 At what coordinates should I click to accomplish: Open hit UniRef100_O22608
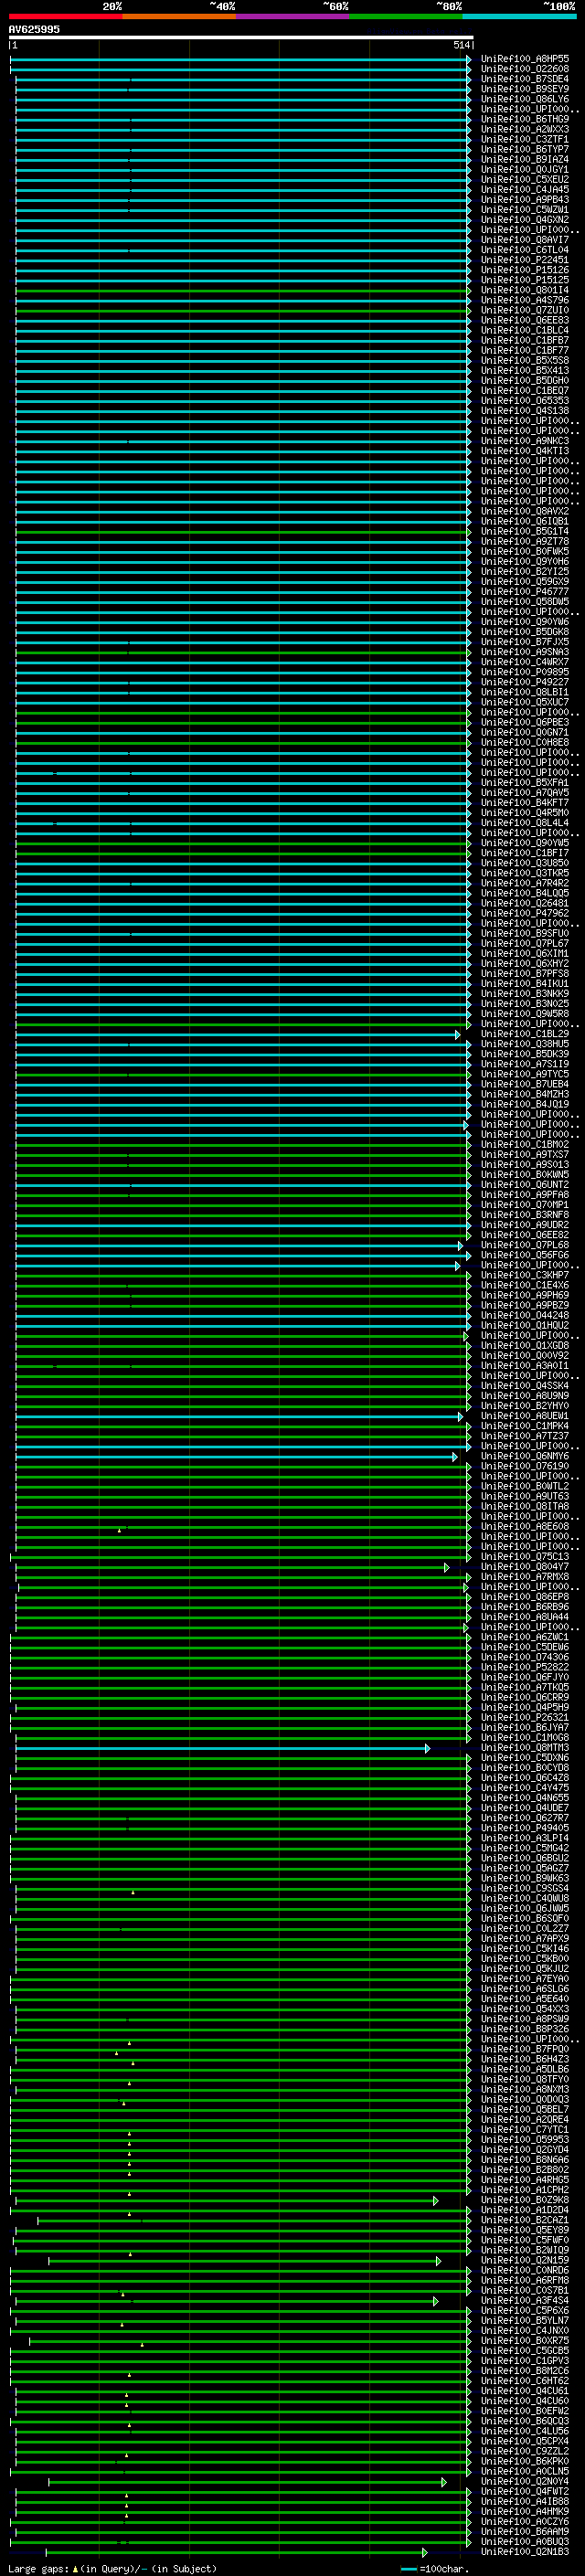(x=525, y=69)
